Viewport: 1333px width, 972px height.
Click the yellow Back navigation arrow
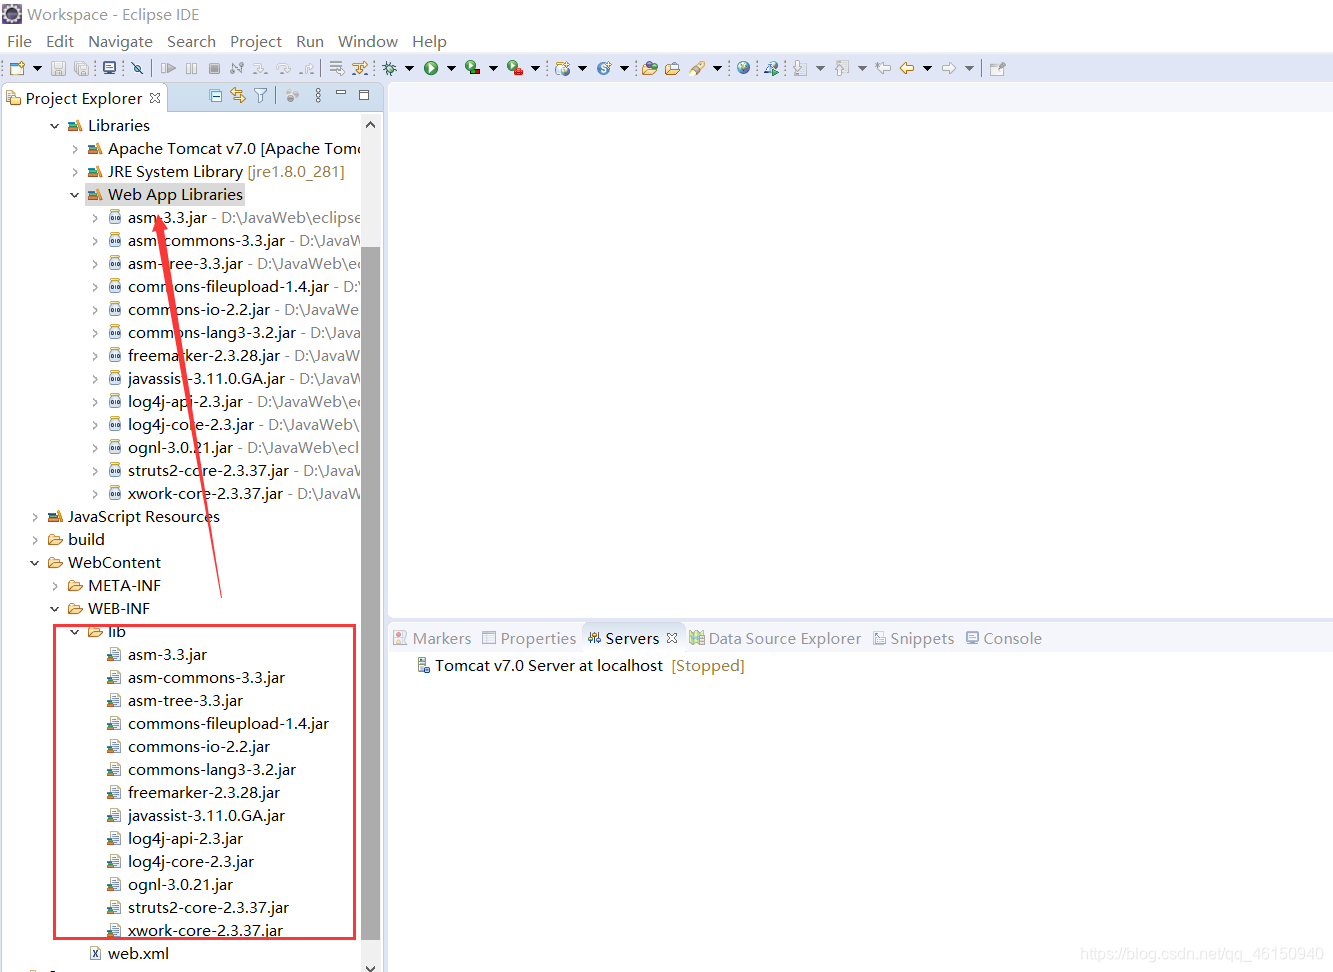tap(907, 68)
